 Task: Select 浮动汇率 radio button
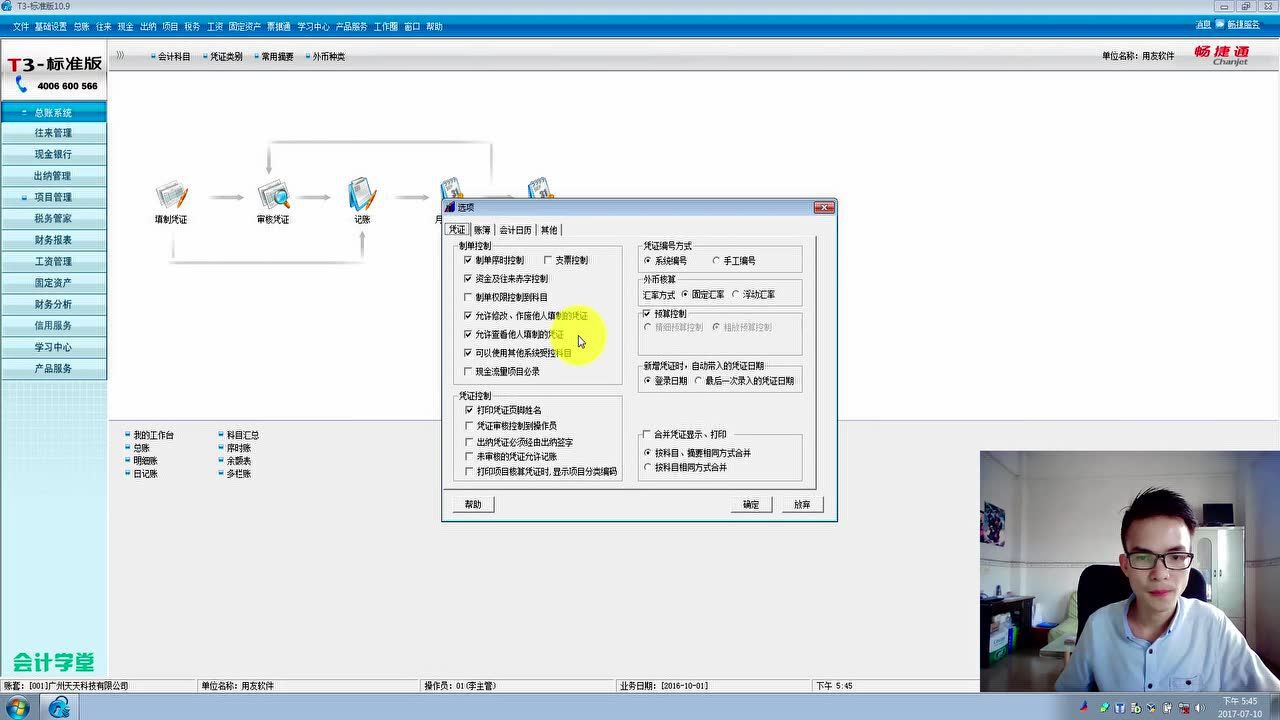736,295
